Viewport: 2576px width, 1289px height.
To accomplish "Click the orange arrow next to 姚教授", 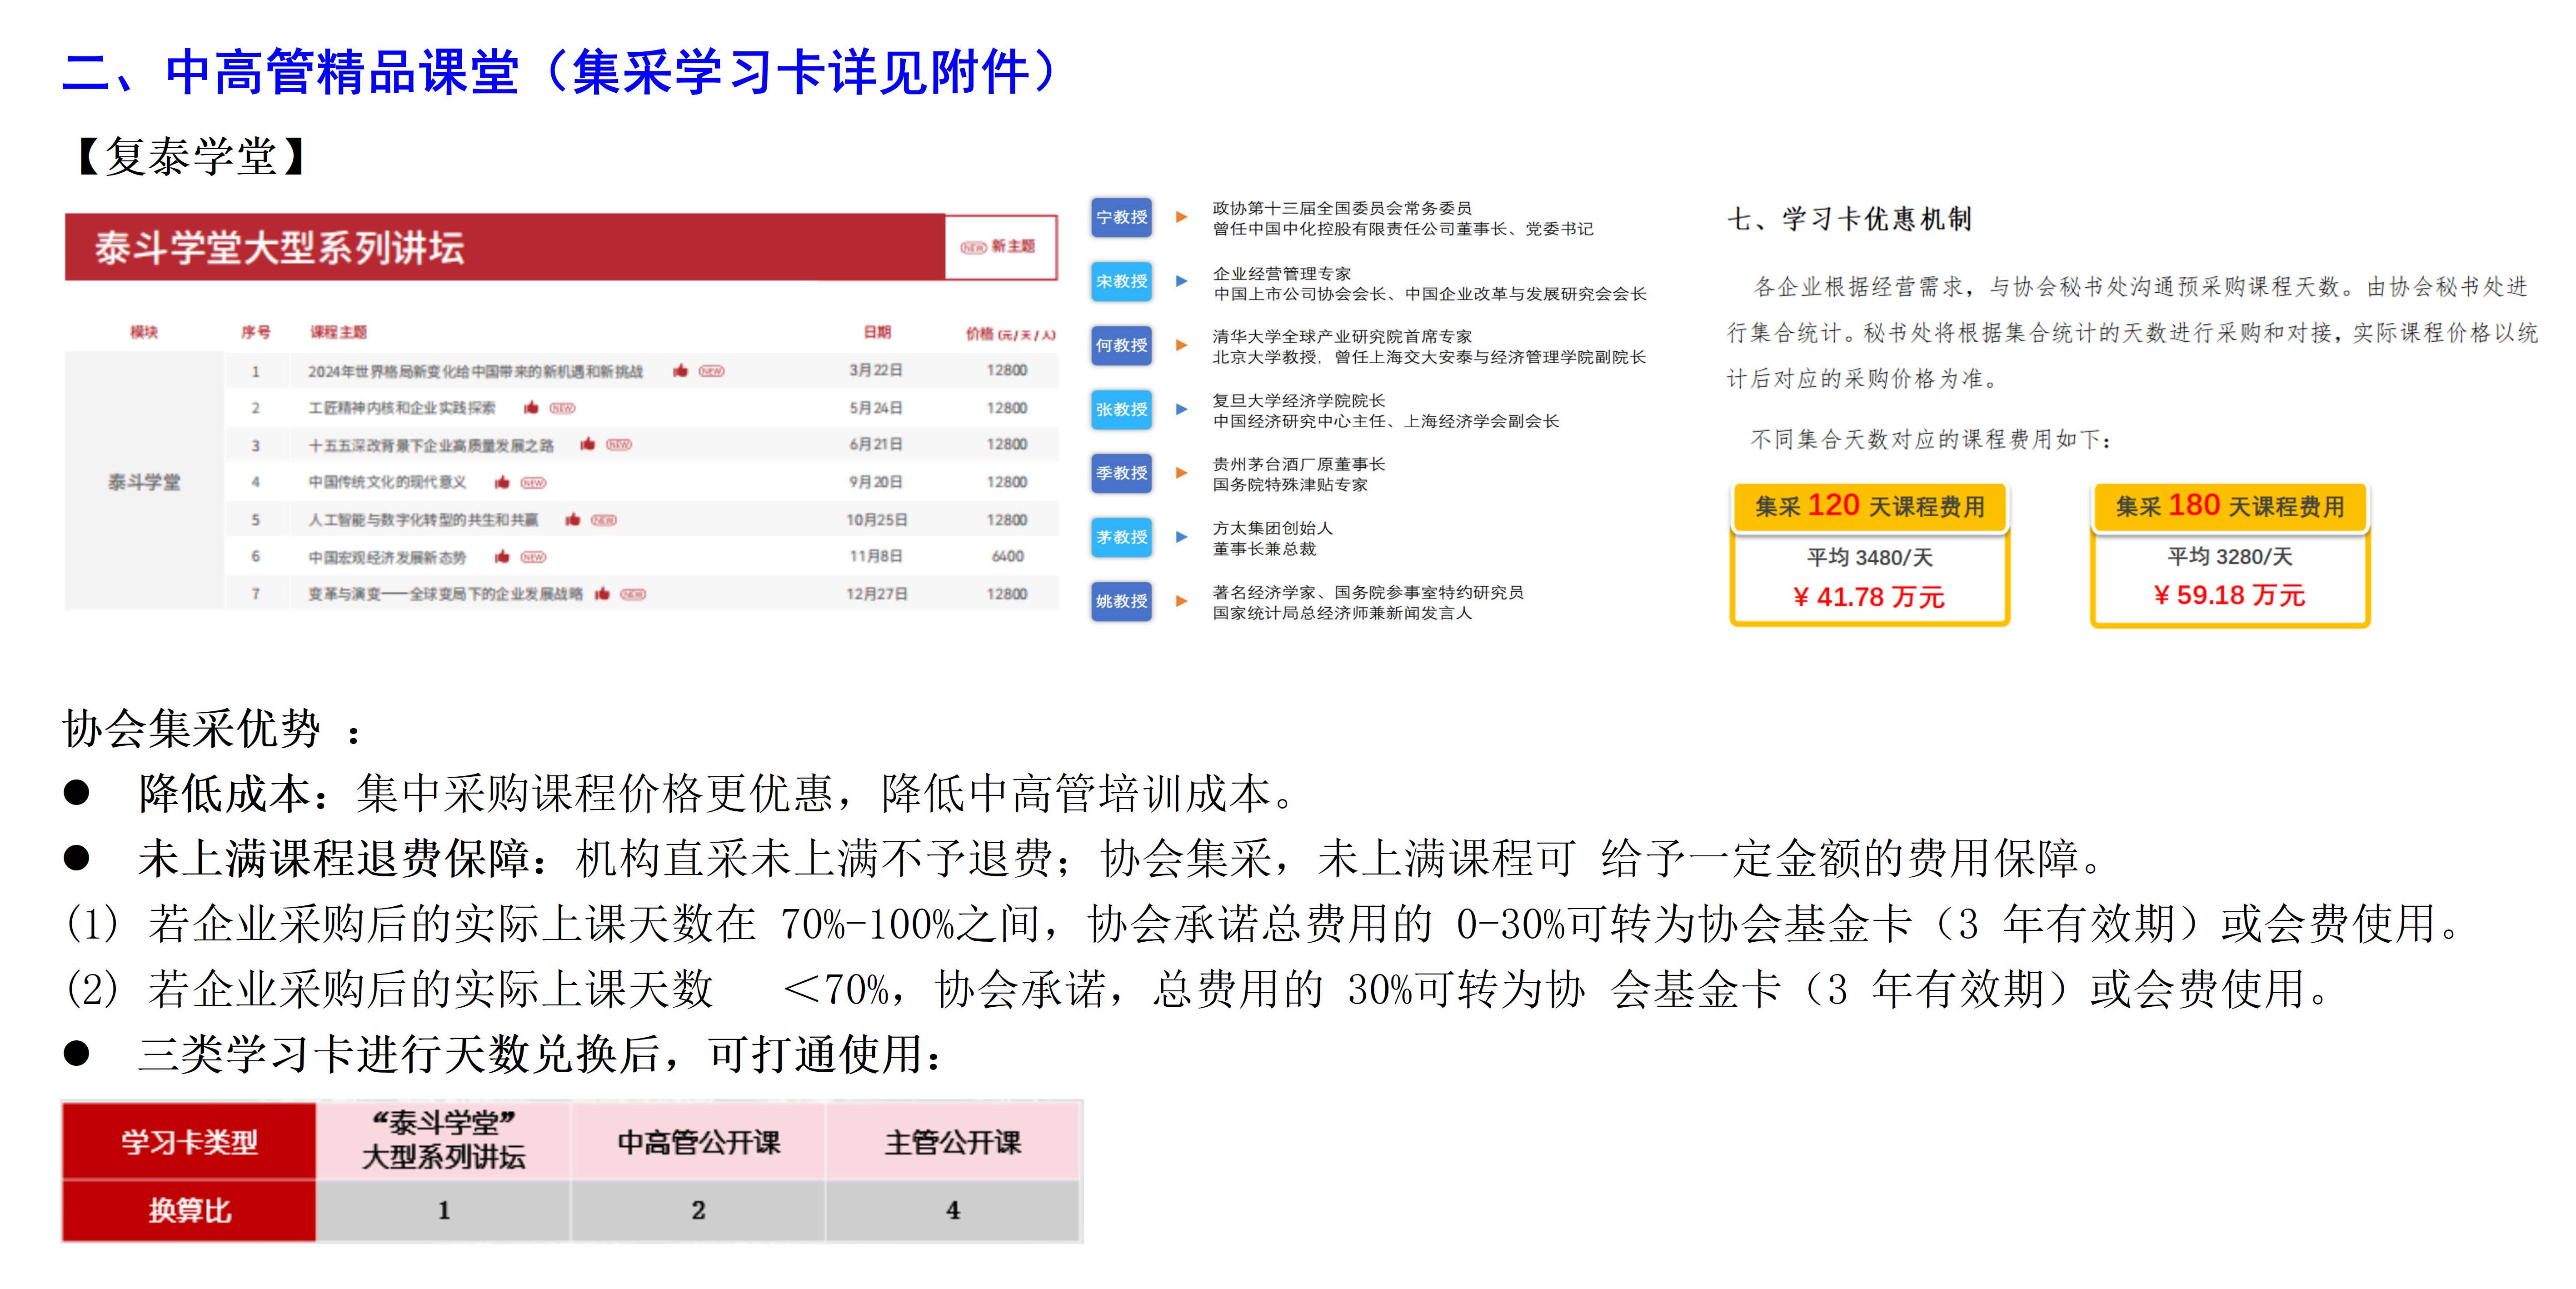I will pyautogui.click(x=1181, y=601).
